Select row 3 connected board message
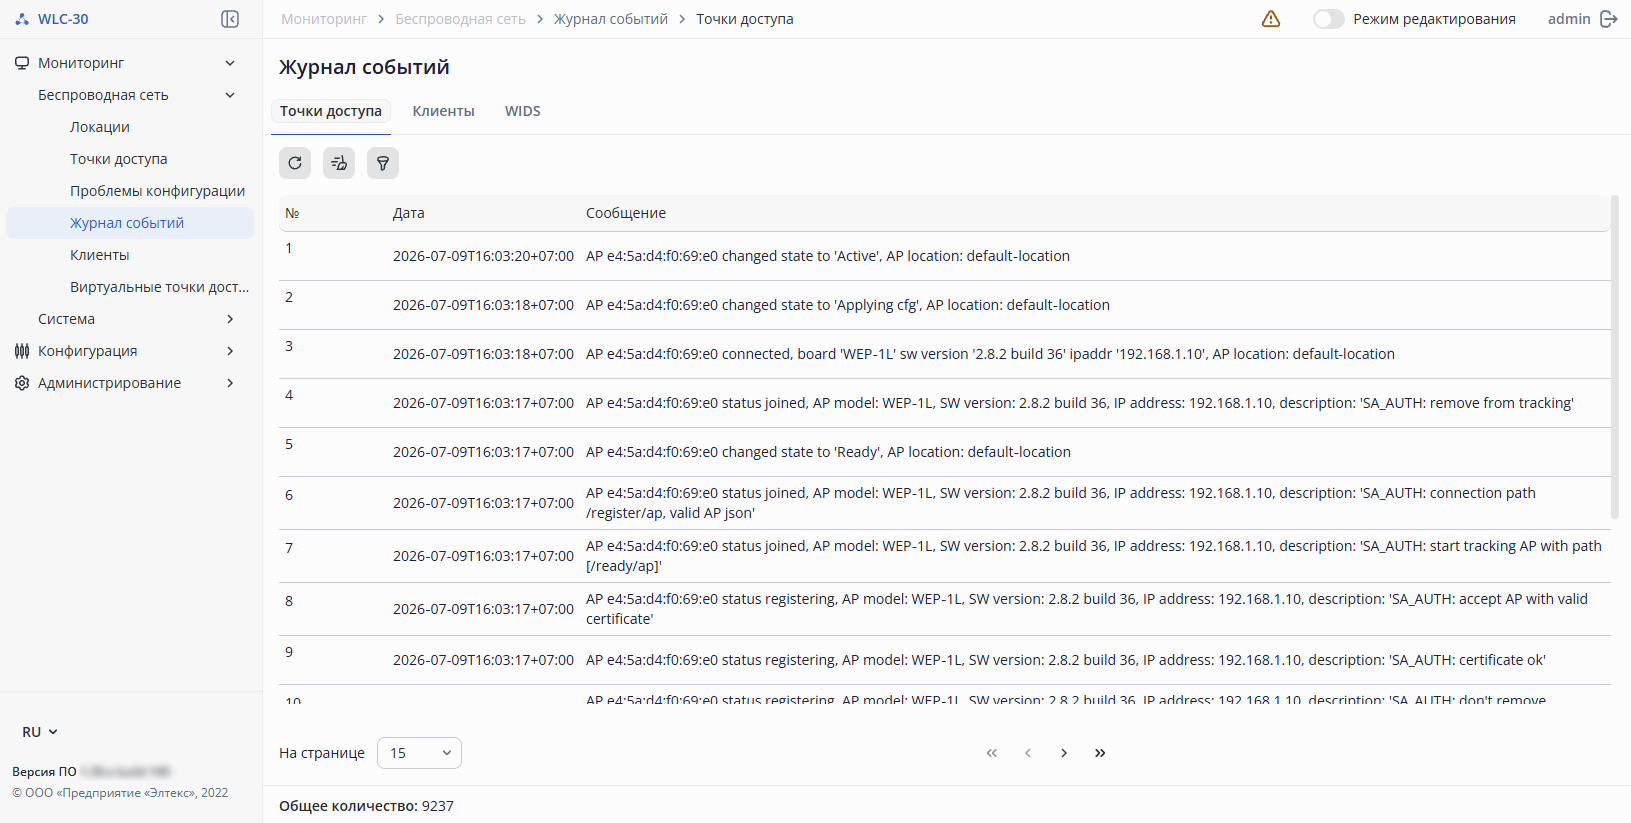Image resolution: width=1631 pixels, height=823 pixels. click(x=990, y=354)
